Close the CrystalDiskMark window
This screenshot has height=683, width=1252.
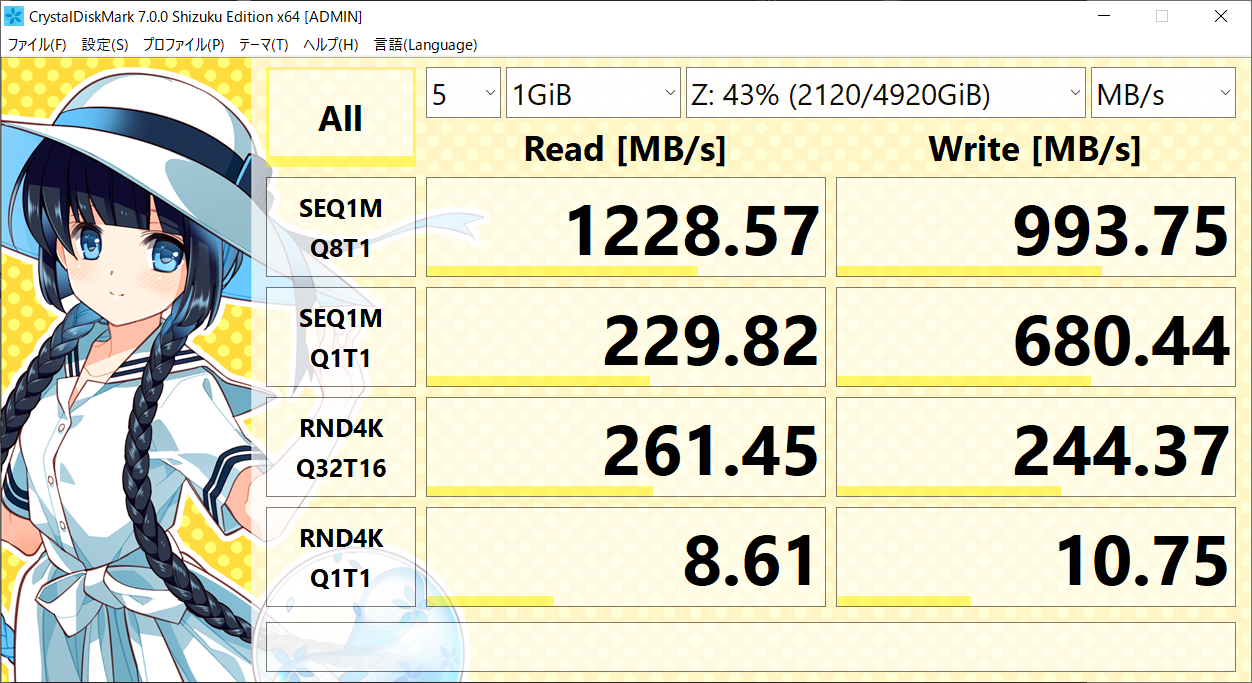pos(1221,16)
